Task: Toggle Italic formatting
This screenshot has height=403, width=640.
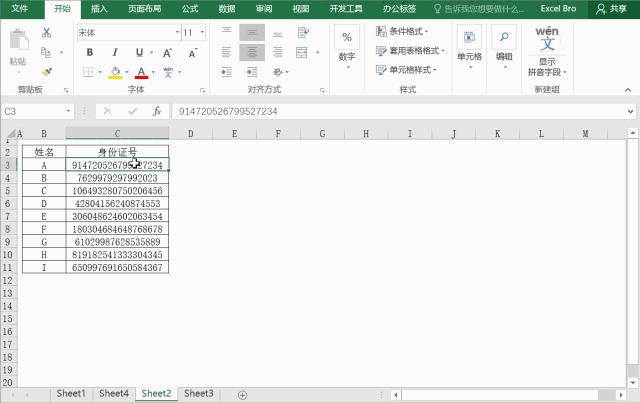Action: pyautogui.click(x=115, y=52)
